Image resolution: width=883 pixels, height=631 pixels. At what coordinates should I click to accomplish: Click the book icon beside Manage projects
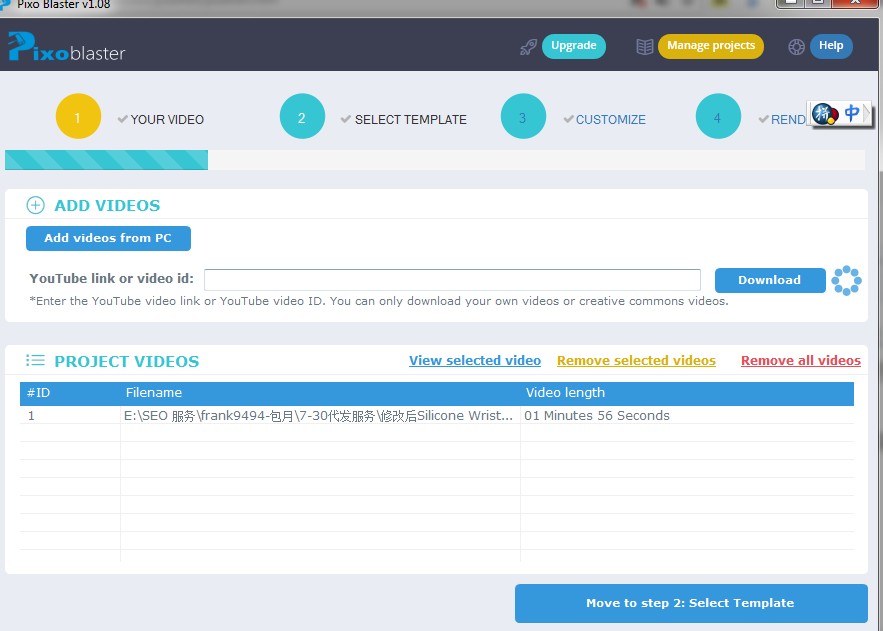click(645, 47)
